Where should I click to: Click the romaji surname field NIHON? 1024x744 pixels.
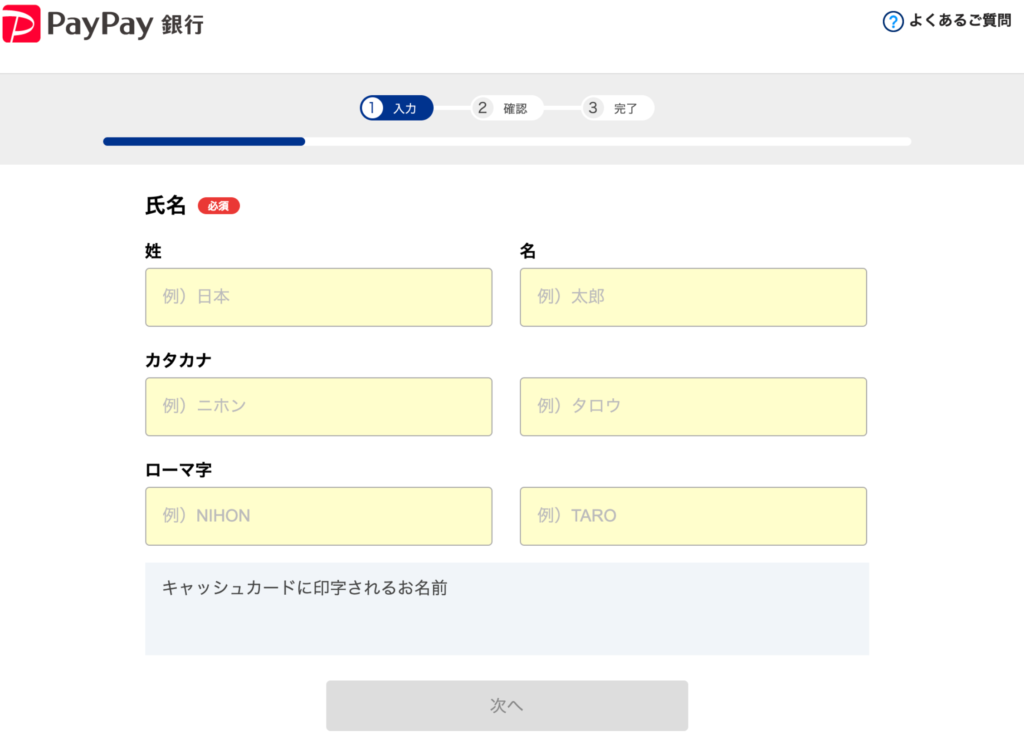coord(318,516)
